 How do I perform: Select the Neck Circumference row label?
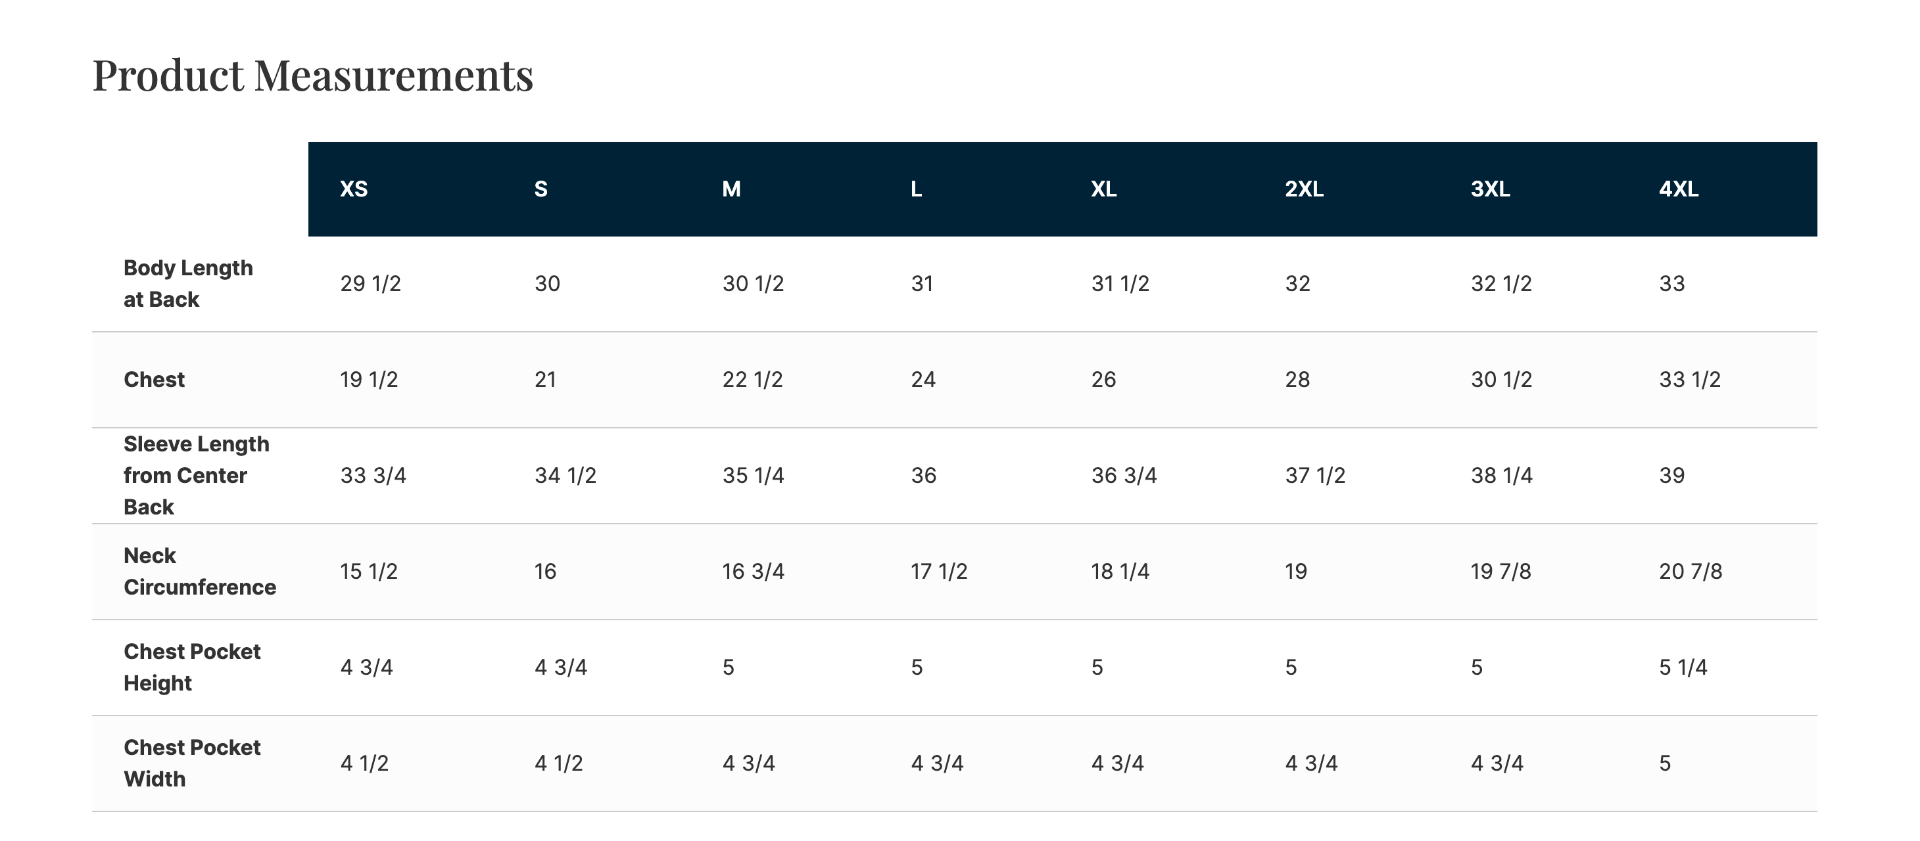click(199, 571)
